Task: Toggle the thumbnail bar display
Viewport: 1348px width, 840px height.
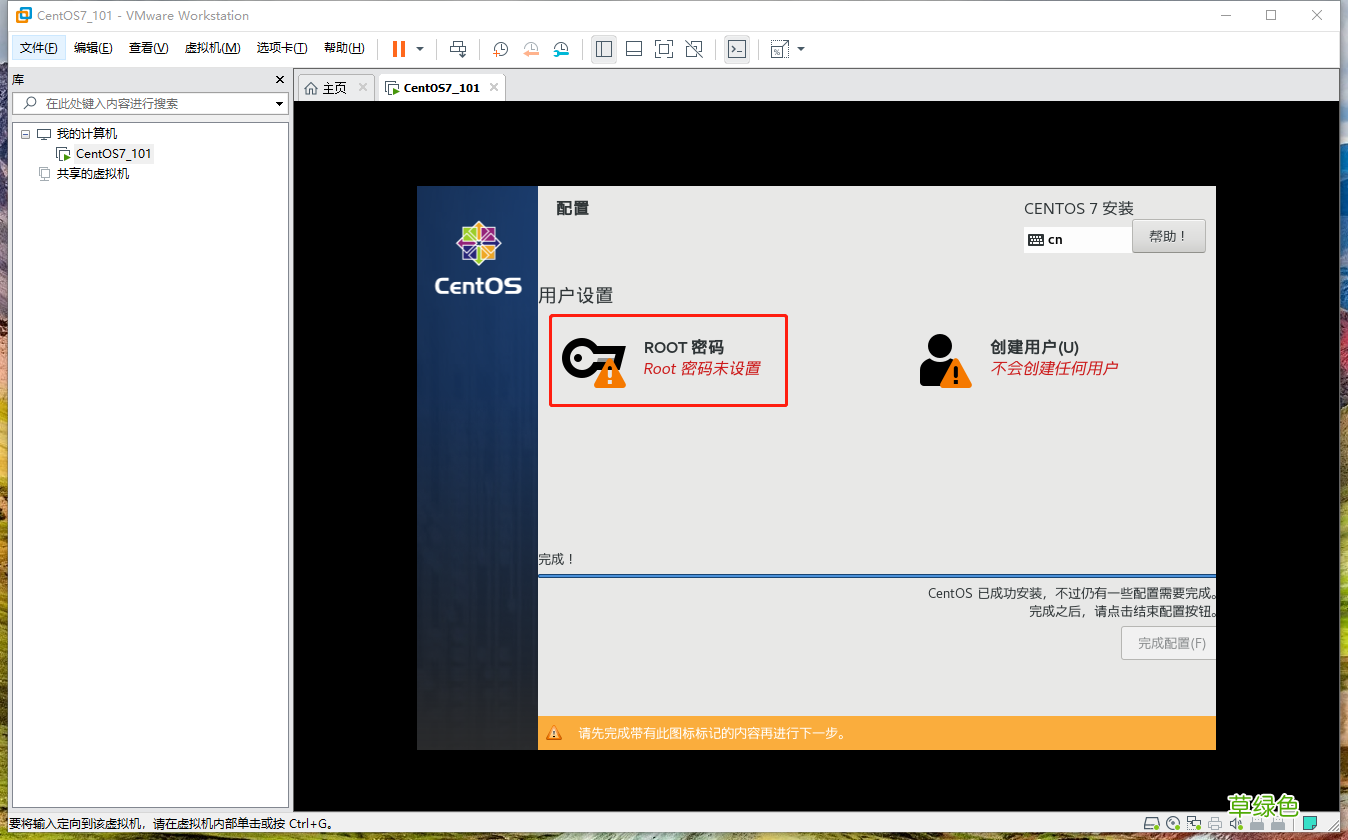Action: (x=634, y=48)
